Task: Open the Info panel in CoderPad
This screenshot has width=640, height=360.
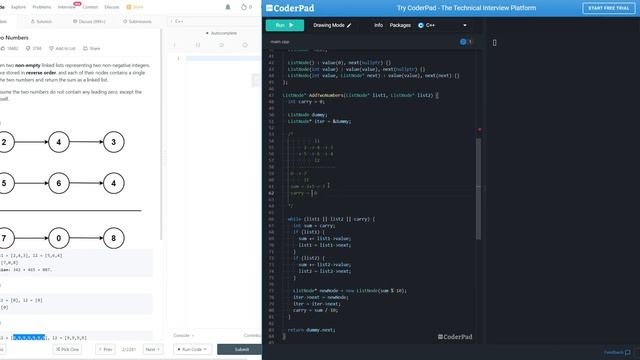Action: 378,25
